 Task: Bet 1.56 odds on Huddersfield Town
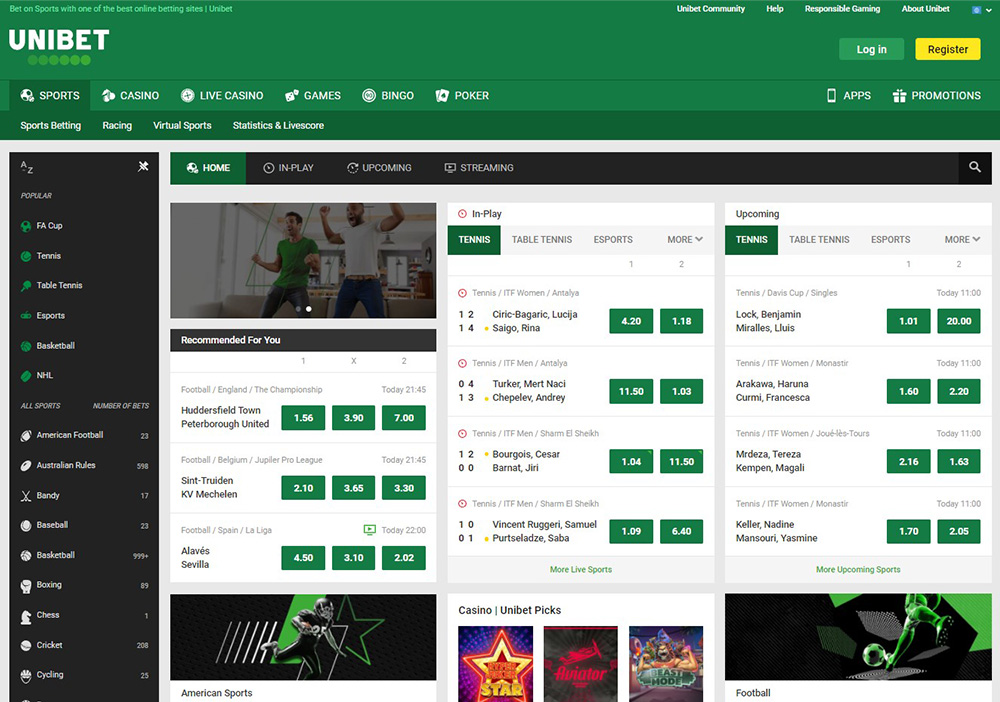tap(303, 418)
